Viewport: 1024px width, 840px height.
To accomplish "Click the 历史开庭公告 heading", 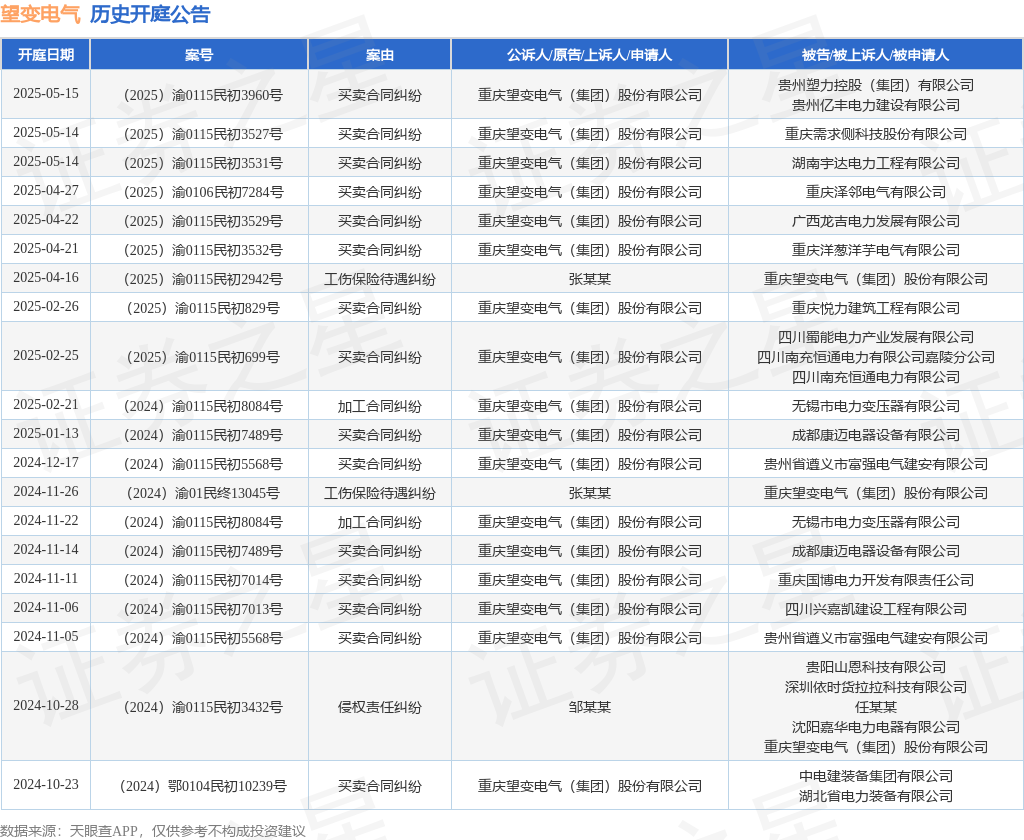I will pos(150,14).
